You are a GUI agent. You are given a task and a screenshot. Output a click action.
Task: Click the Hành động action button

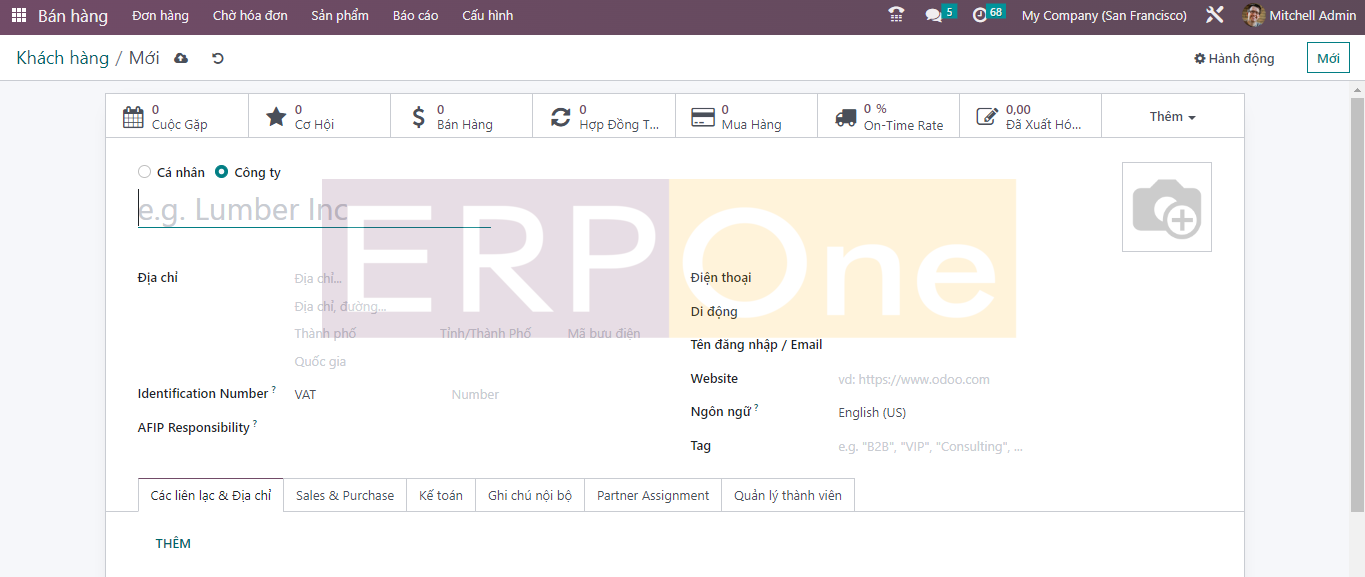click(x=1234, y=59)
